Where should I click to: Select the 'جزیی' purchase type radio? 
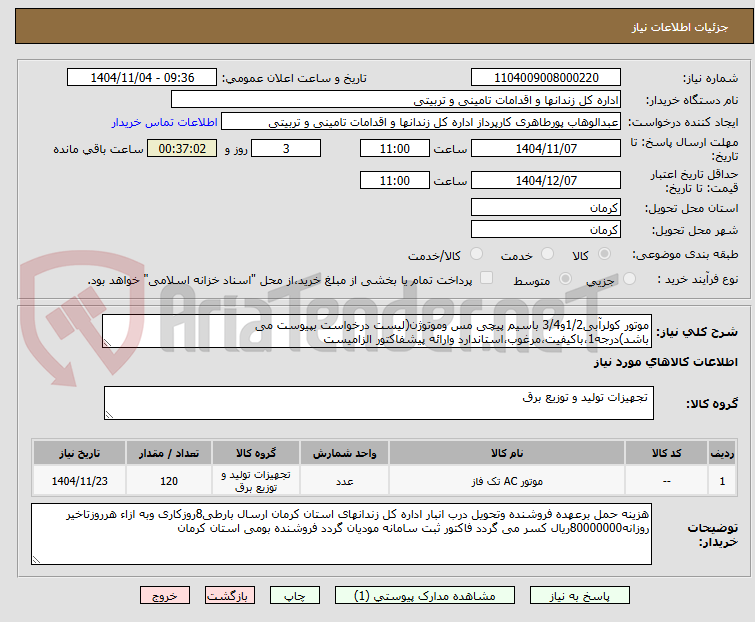pos(629,279)
